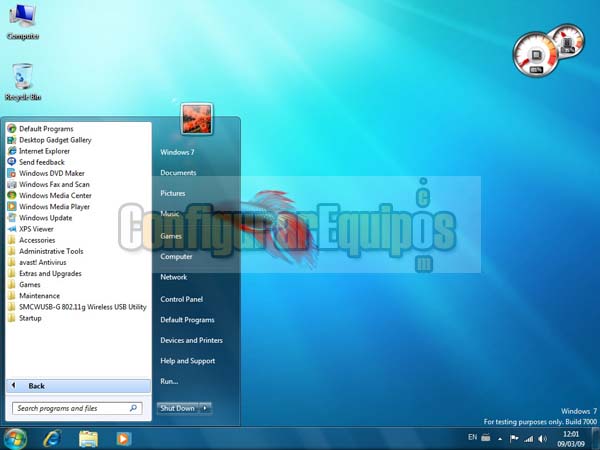Click the Send feedback icon
Image resolution: width=600 pixels, height=450 pixels.
[x=12, y=162]
